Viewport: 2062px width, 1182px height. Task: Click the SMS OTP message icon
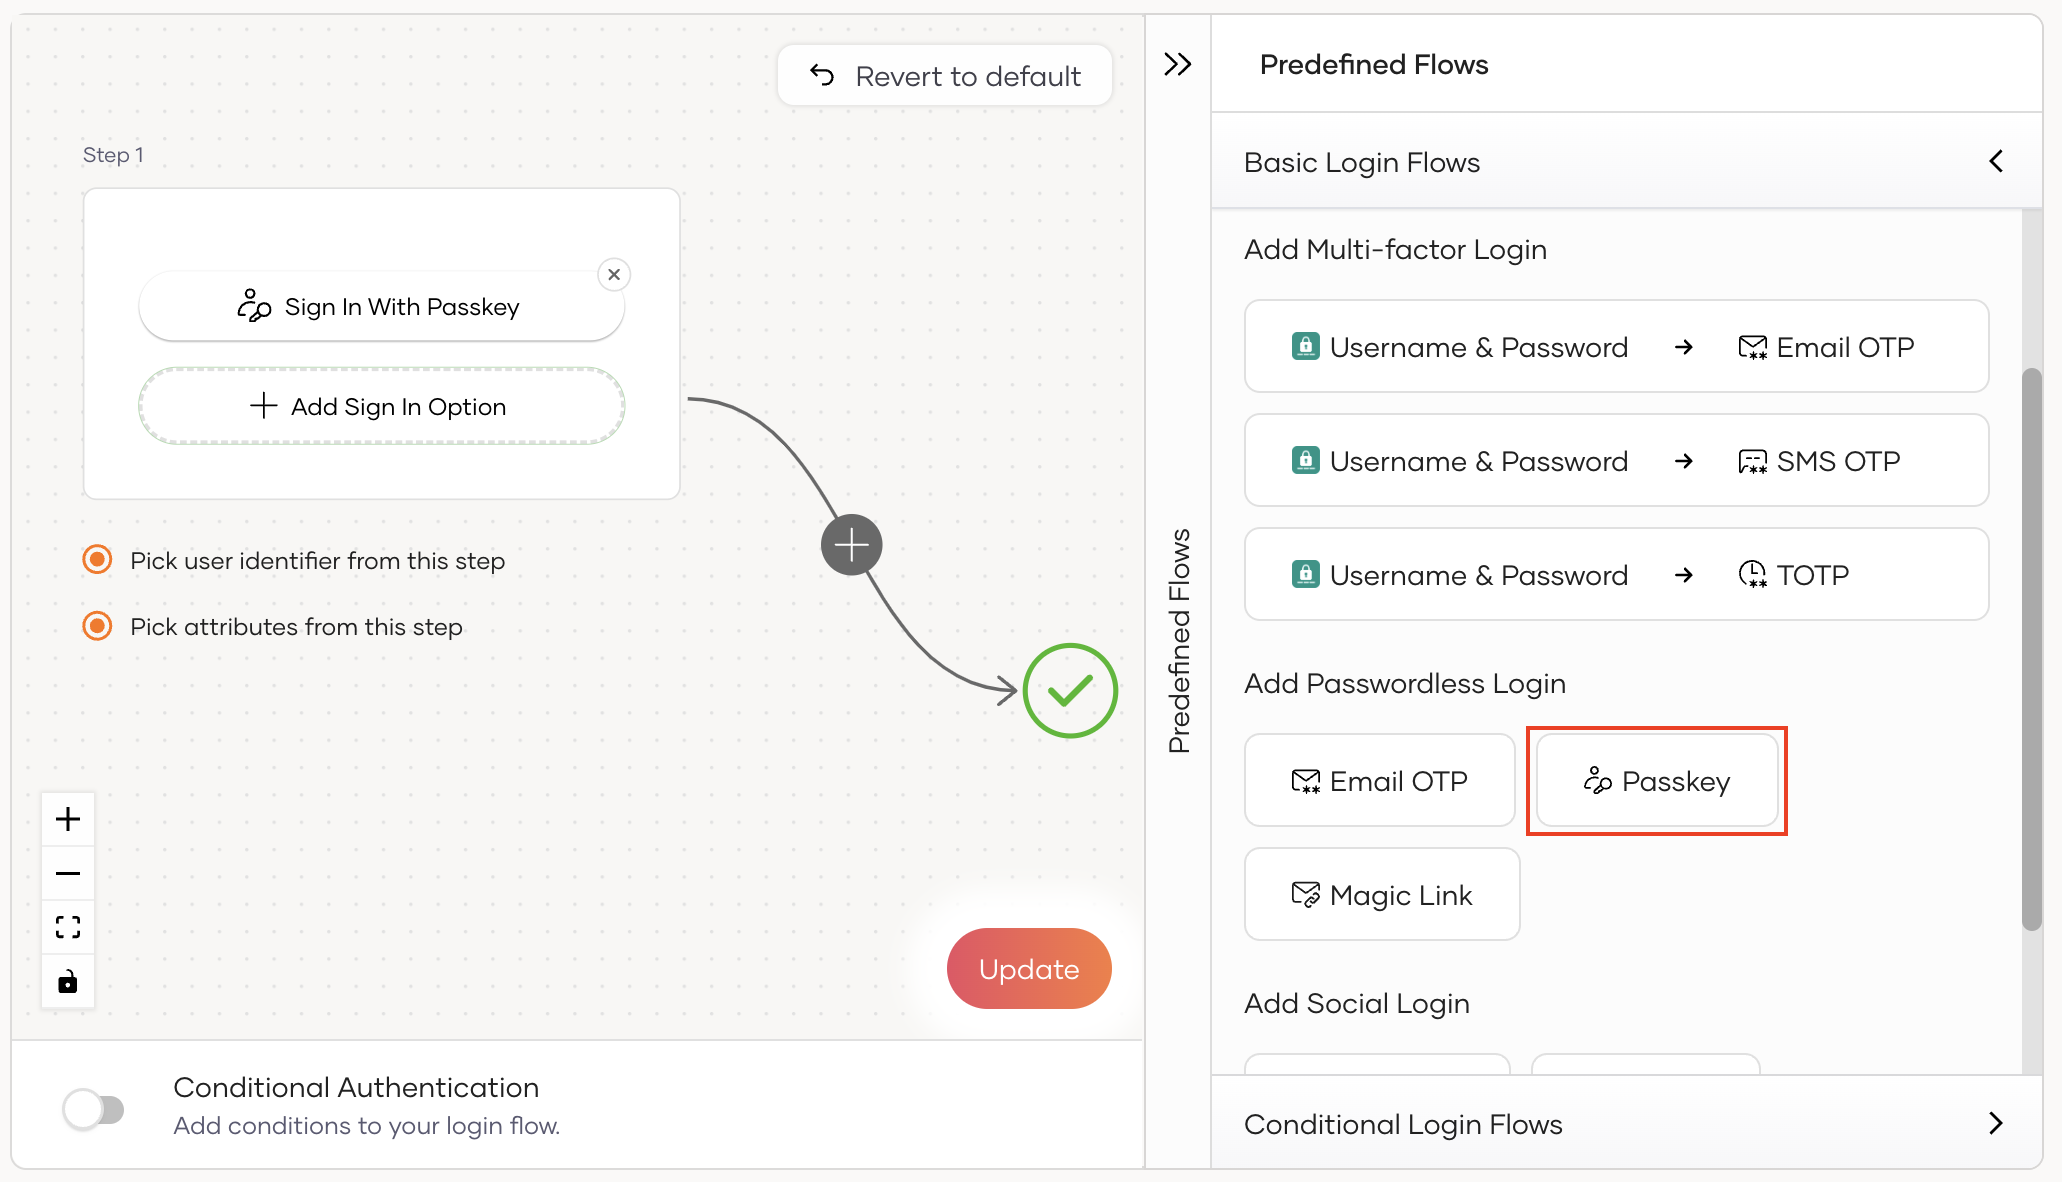point(1753,461)
